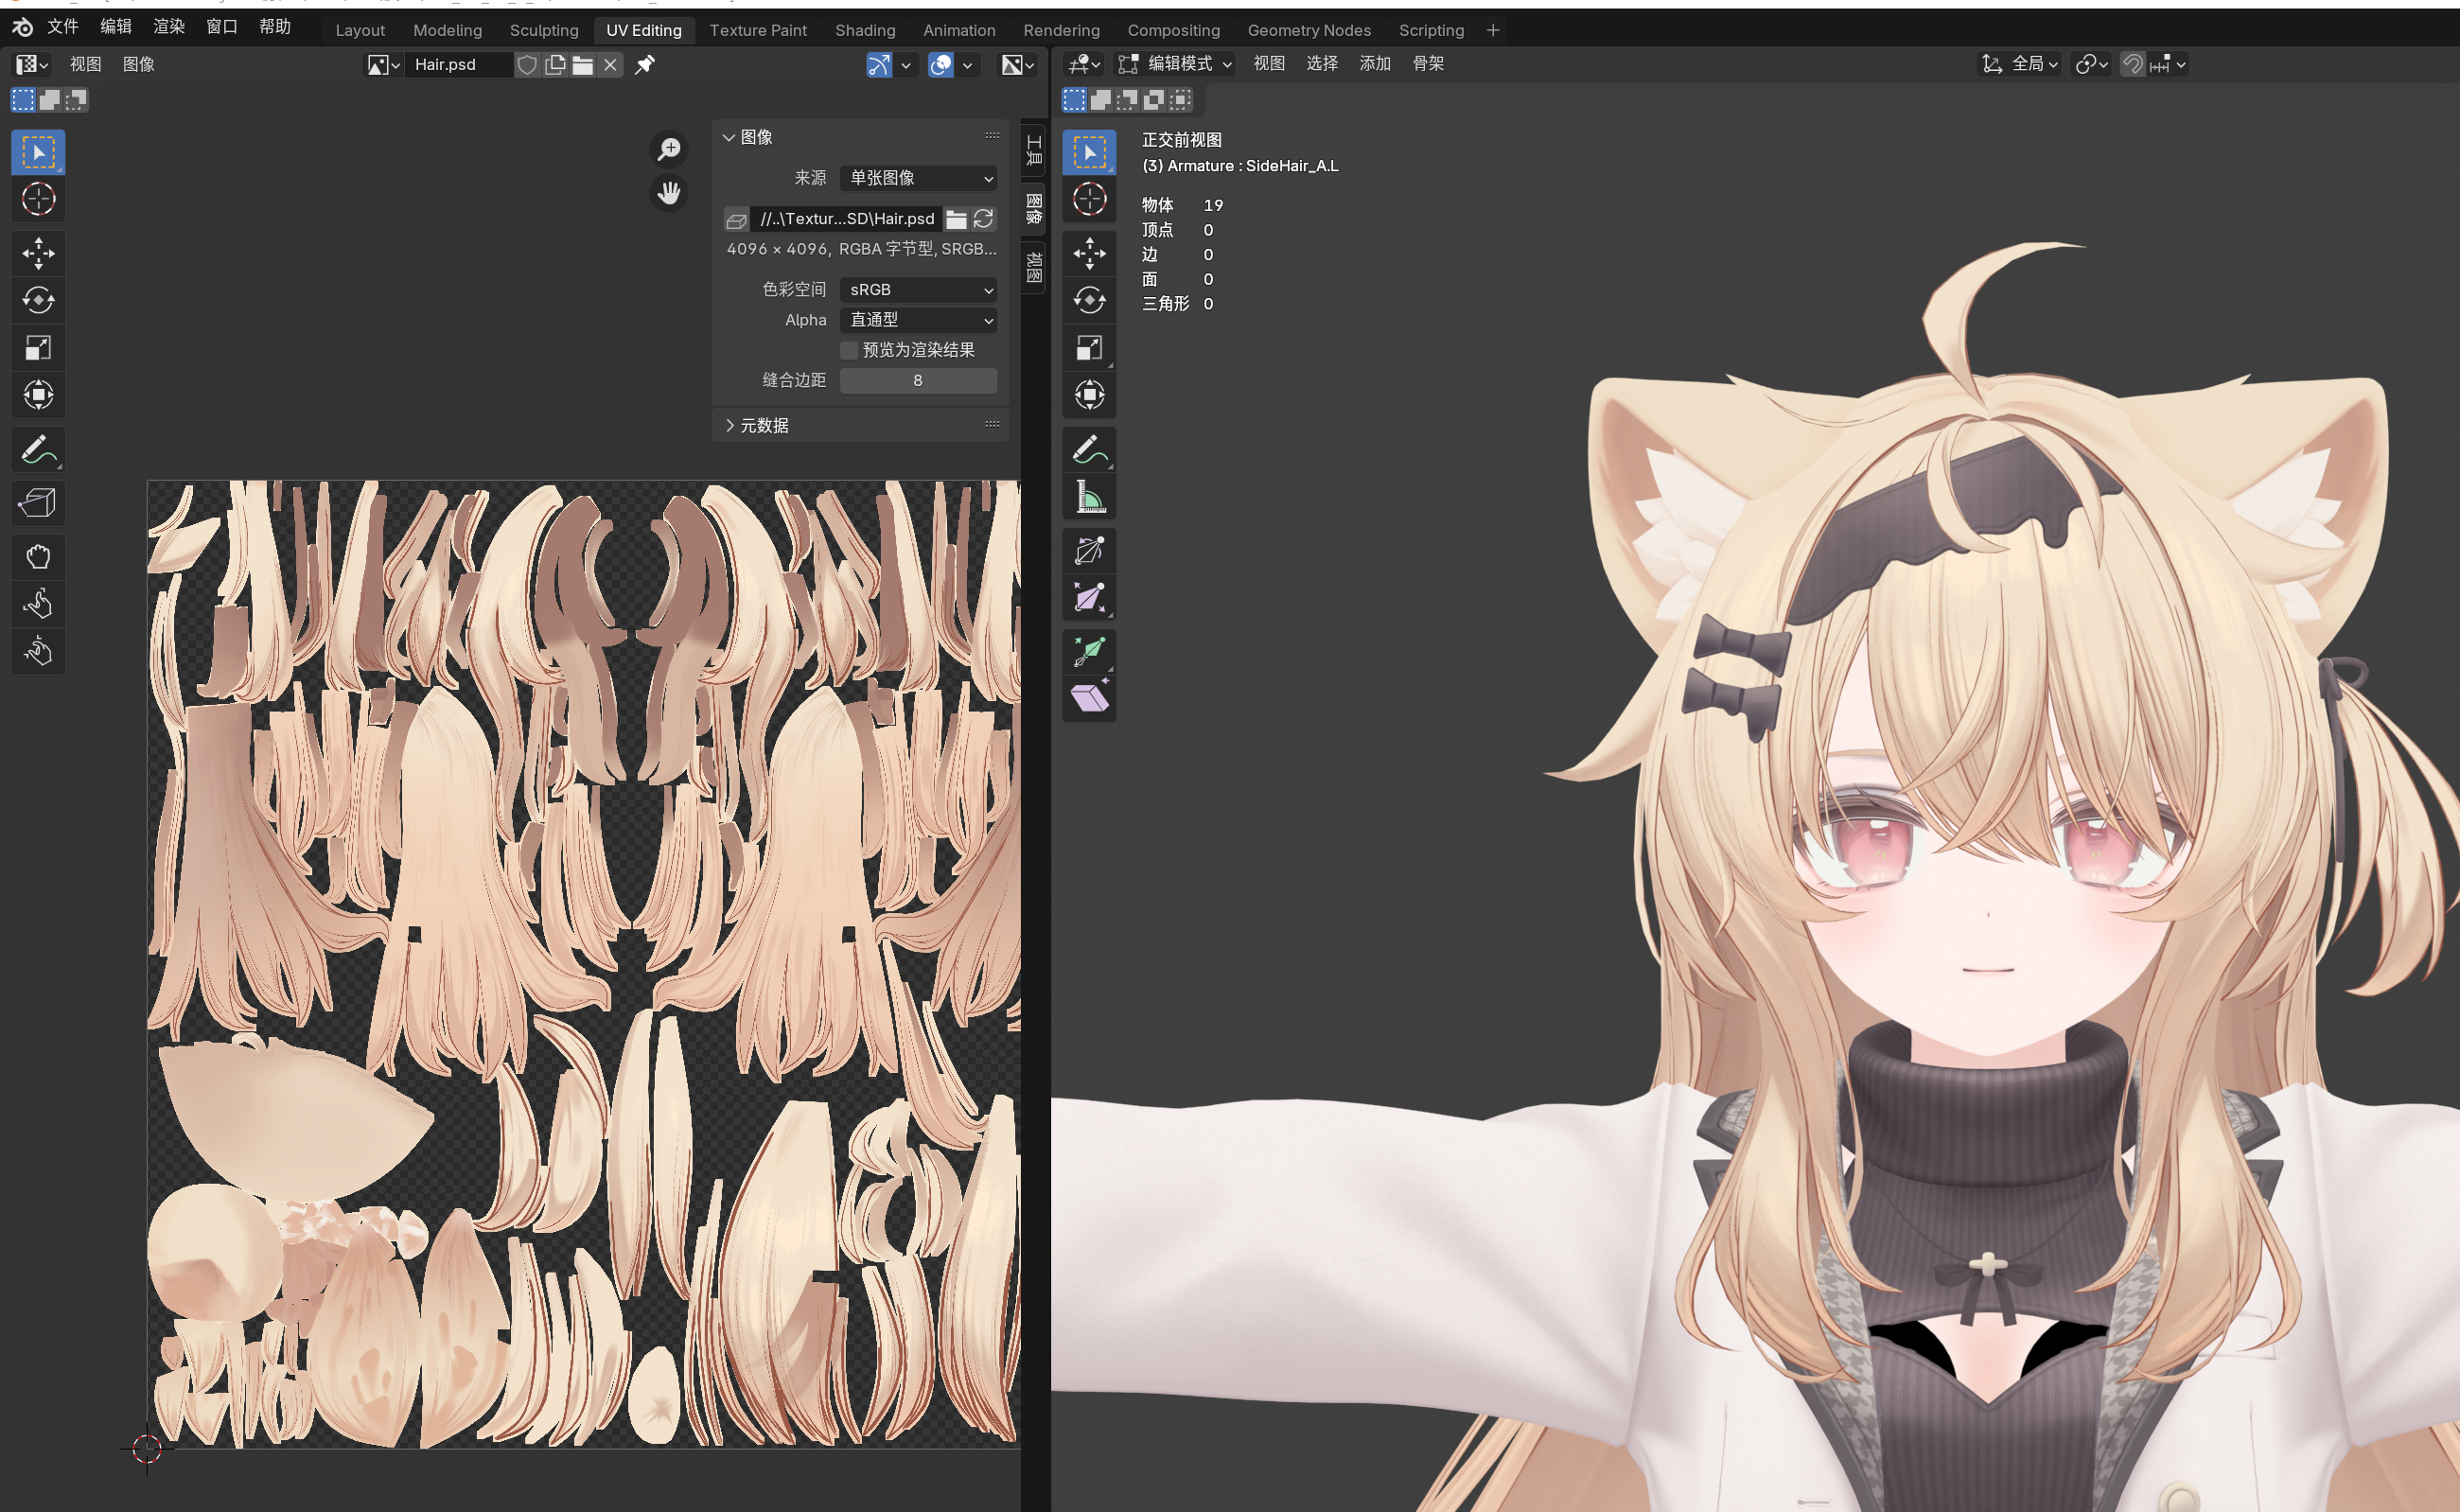Open the Alpha mode dropdown
2460x1512 pixels.
click(x=918, y=320)
